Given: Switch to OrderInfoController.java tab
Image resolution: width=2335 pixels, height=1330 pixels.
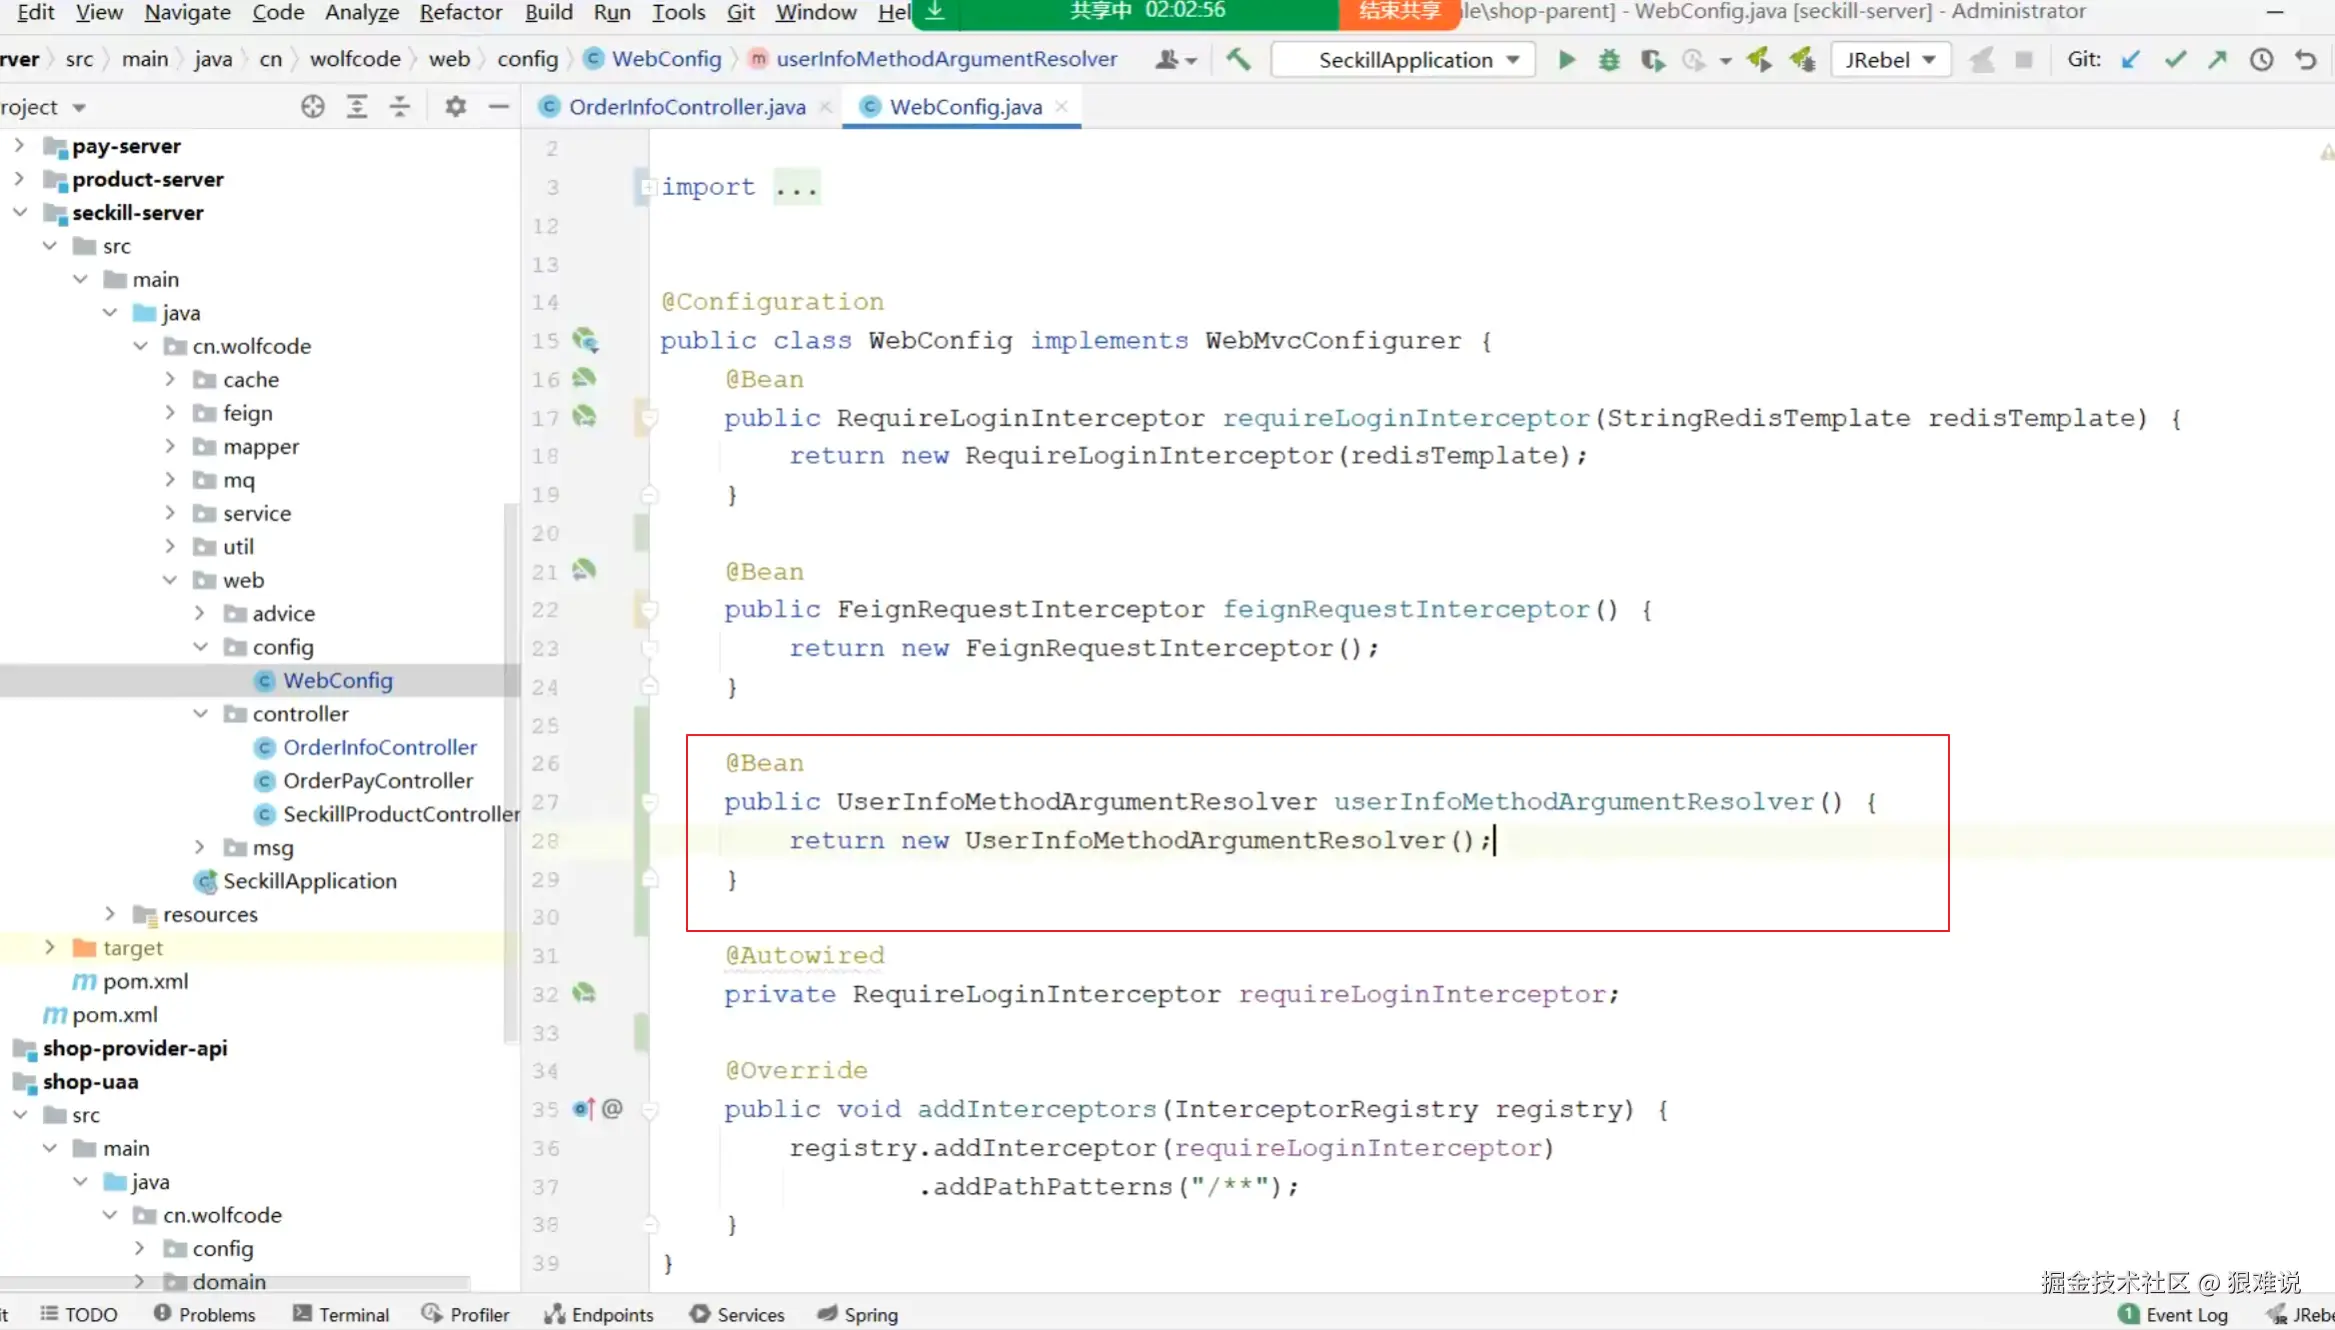Looking at the screenshot, I should [686, 107].
